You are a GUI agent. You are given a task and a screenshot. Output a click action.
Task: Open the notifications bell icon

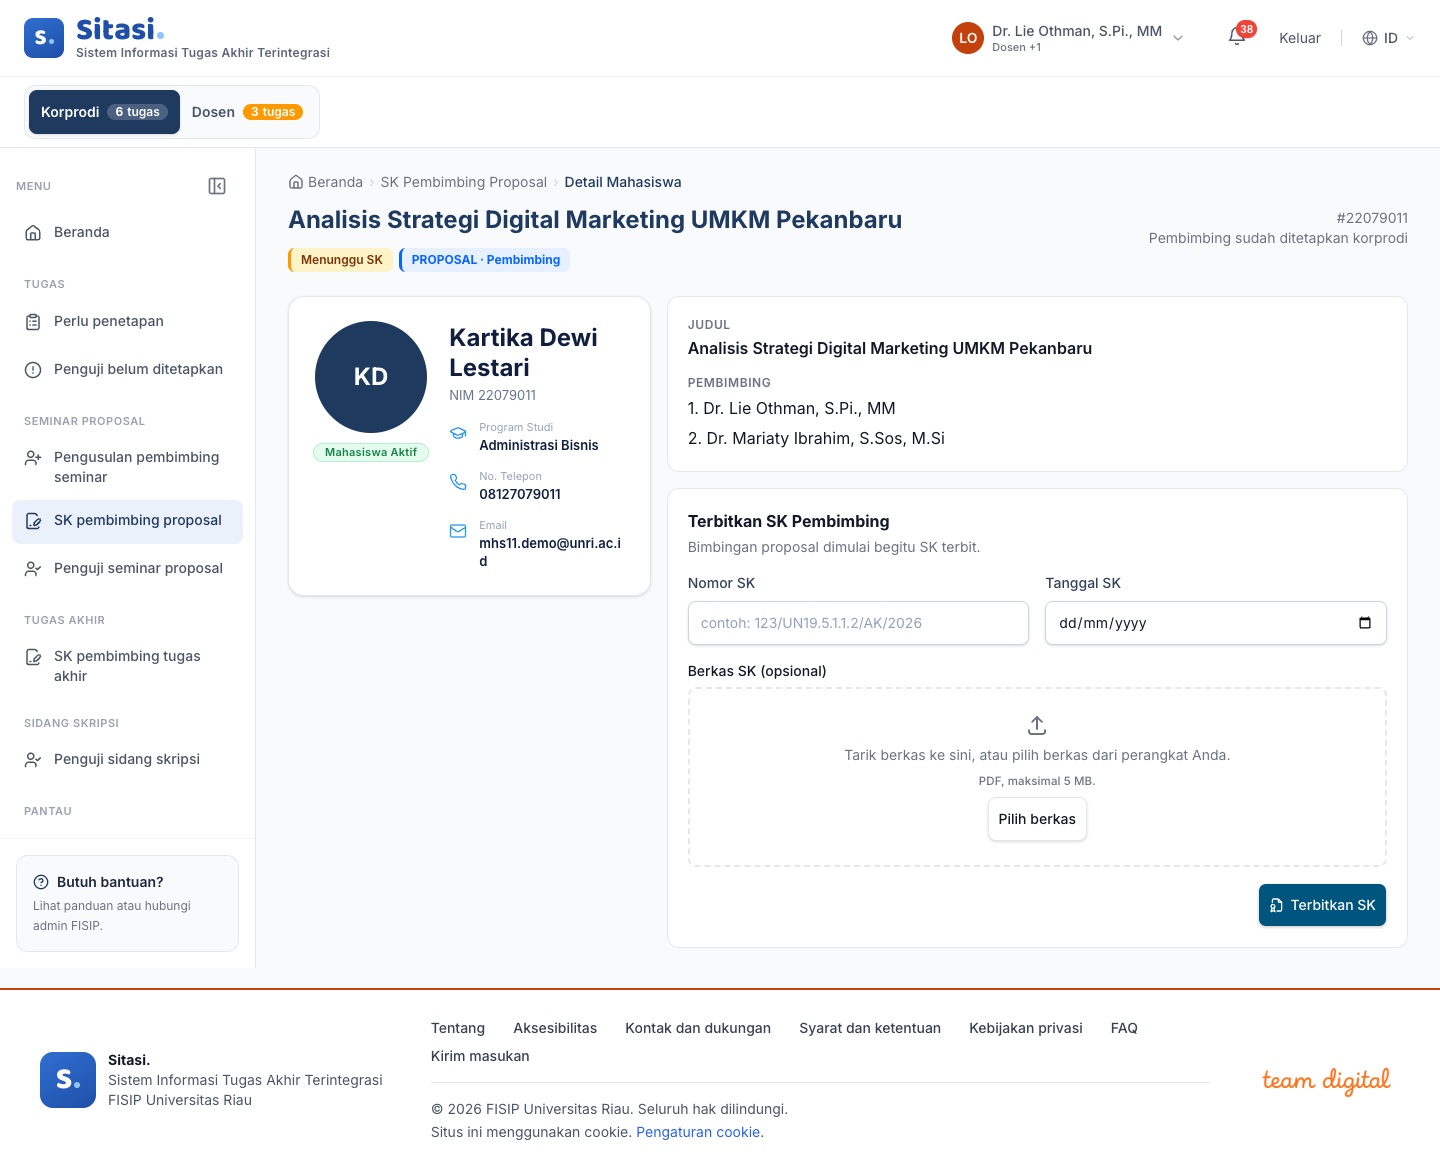(x=1237, y=38)
